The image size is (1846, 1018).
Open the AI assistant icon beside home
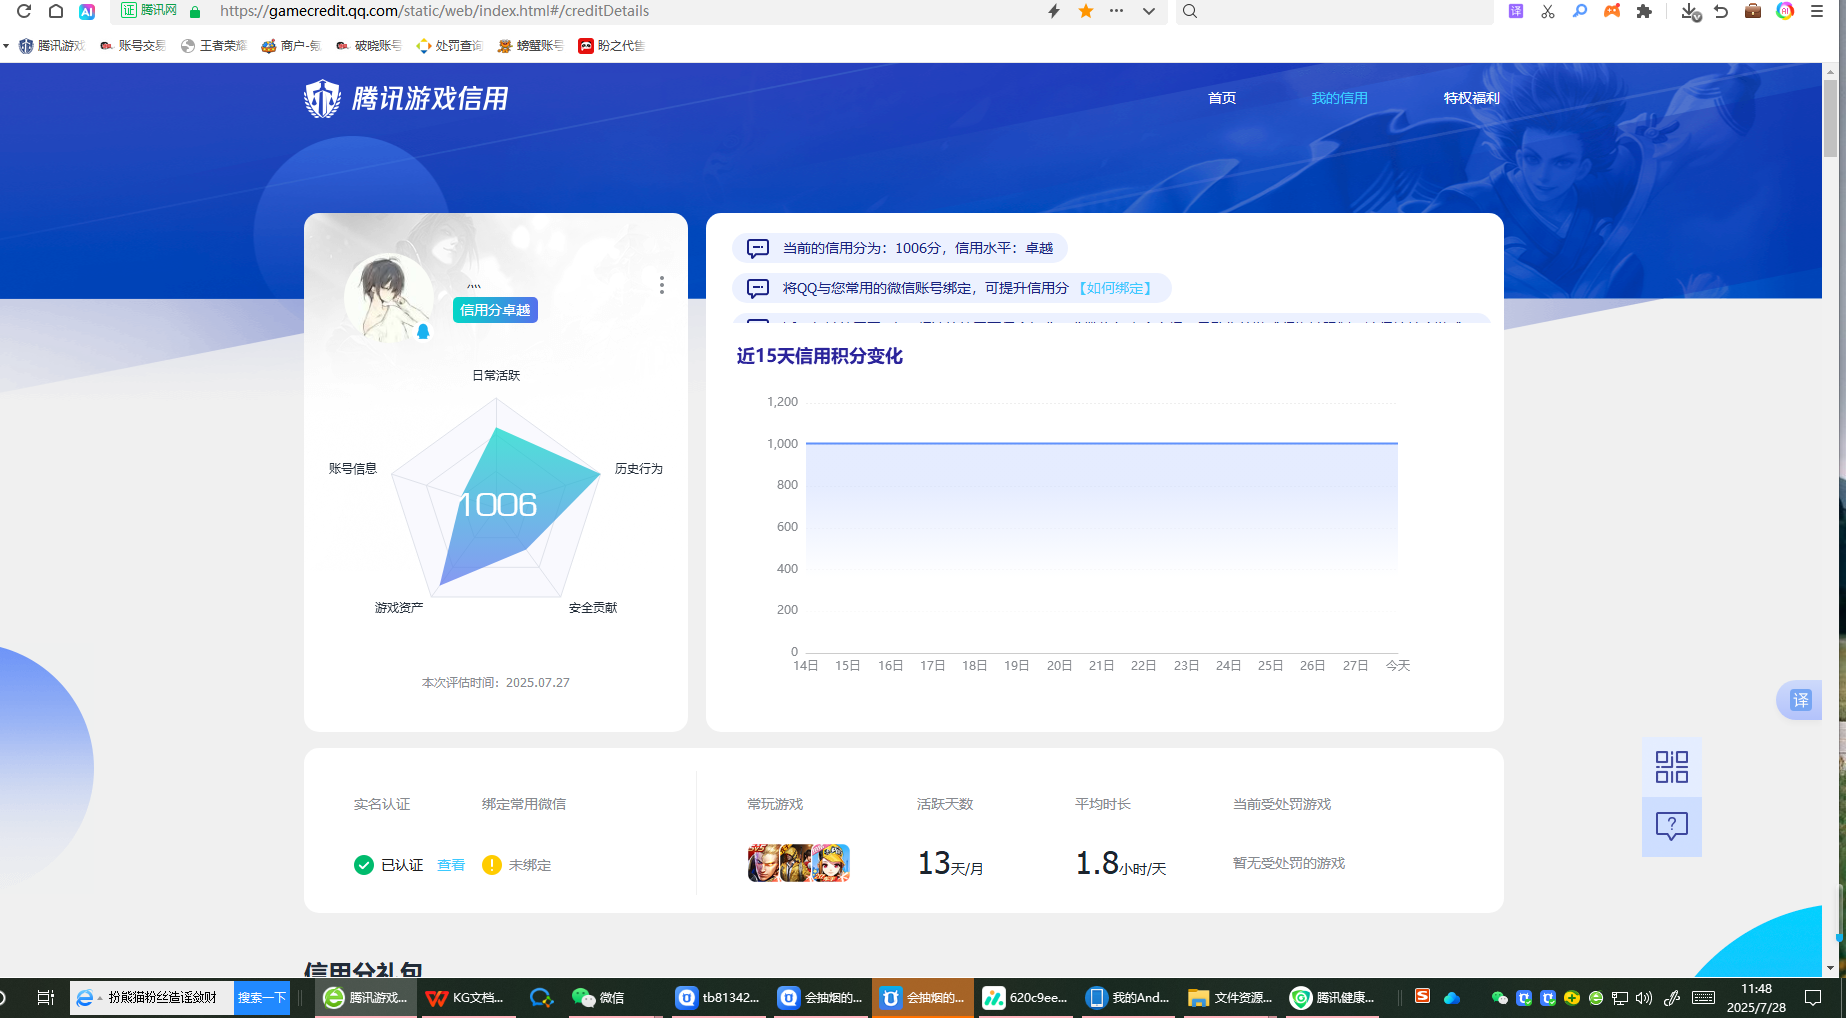tap(87, 11)
